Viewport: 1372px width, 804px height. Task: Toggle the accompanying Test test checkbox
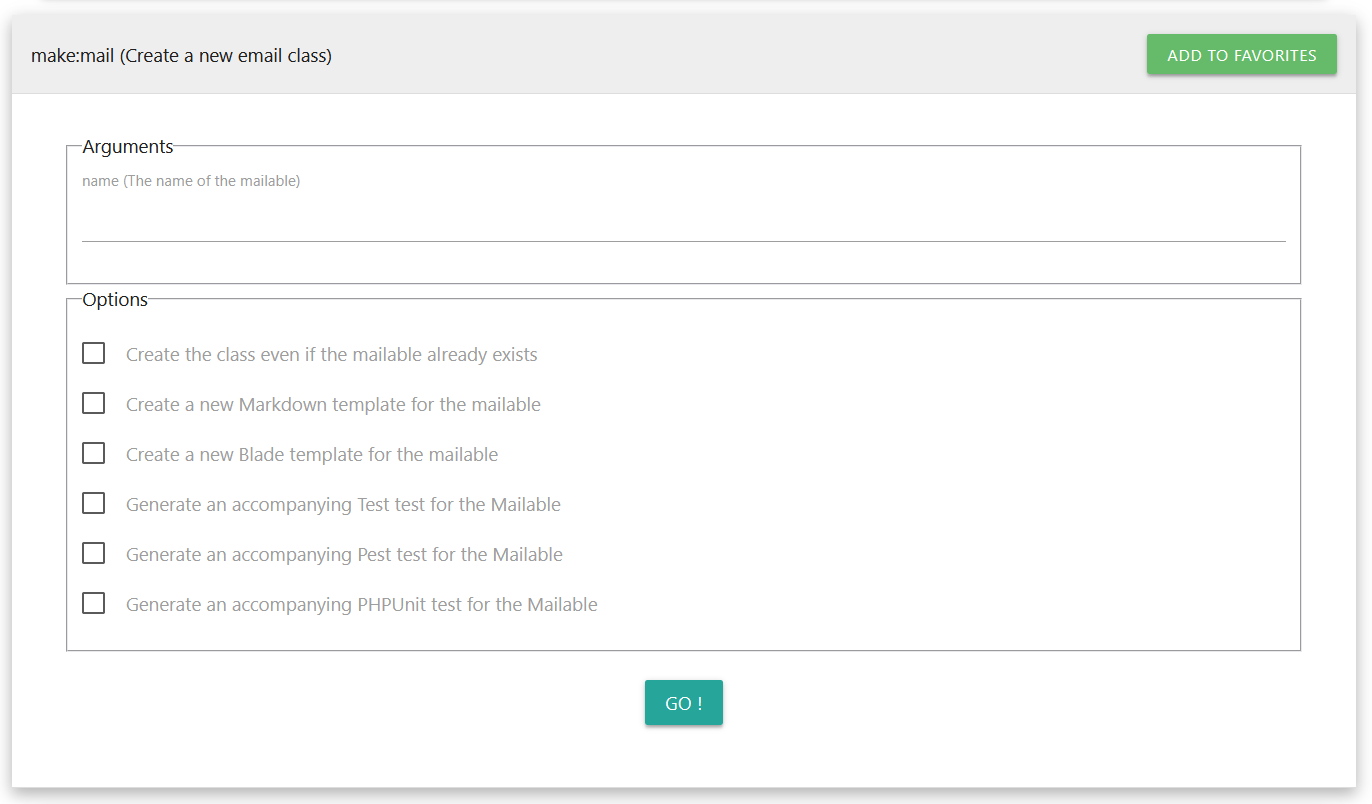pyautogui.click(x=94, y=504)
